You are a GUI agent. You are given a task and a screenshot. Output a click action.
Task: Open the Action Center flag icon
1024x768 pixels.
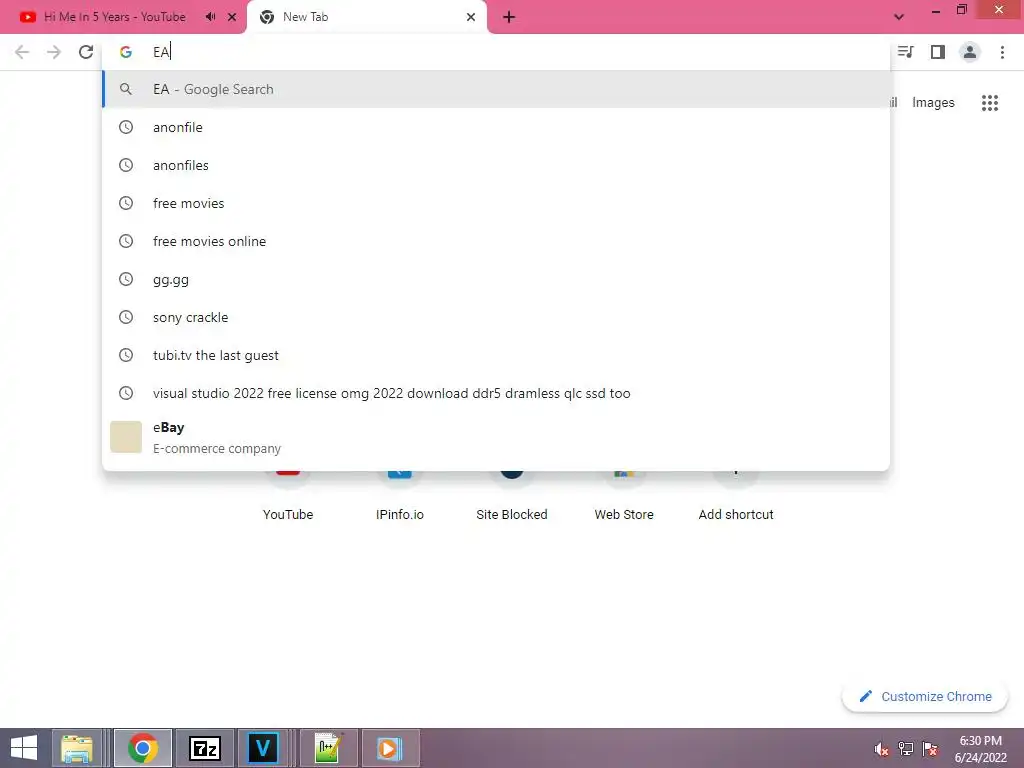tap(930, 749)
